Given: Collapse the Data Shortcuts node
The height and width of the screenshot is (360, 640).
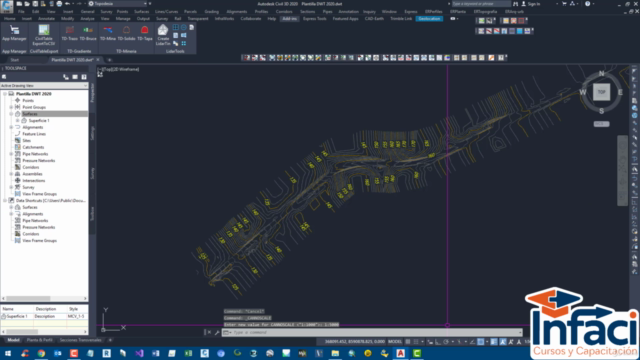Looking at the screenshot, I should [x=5, y=200].
